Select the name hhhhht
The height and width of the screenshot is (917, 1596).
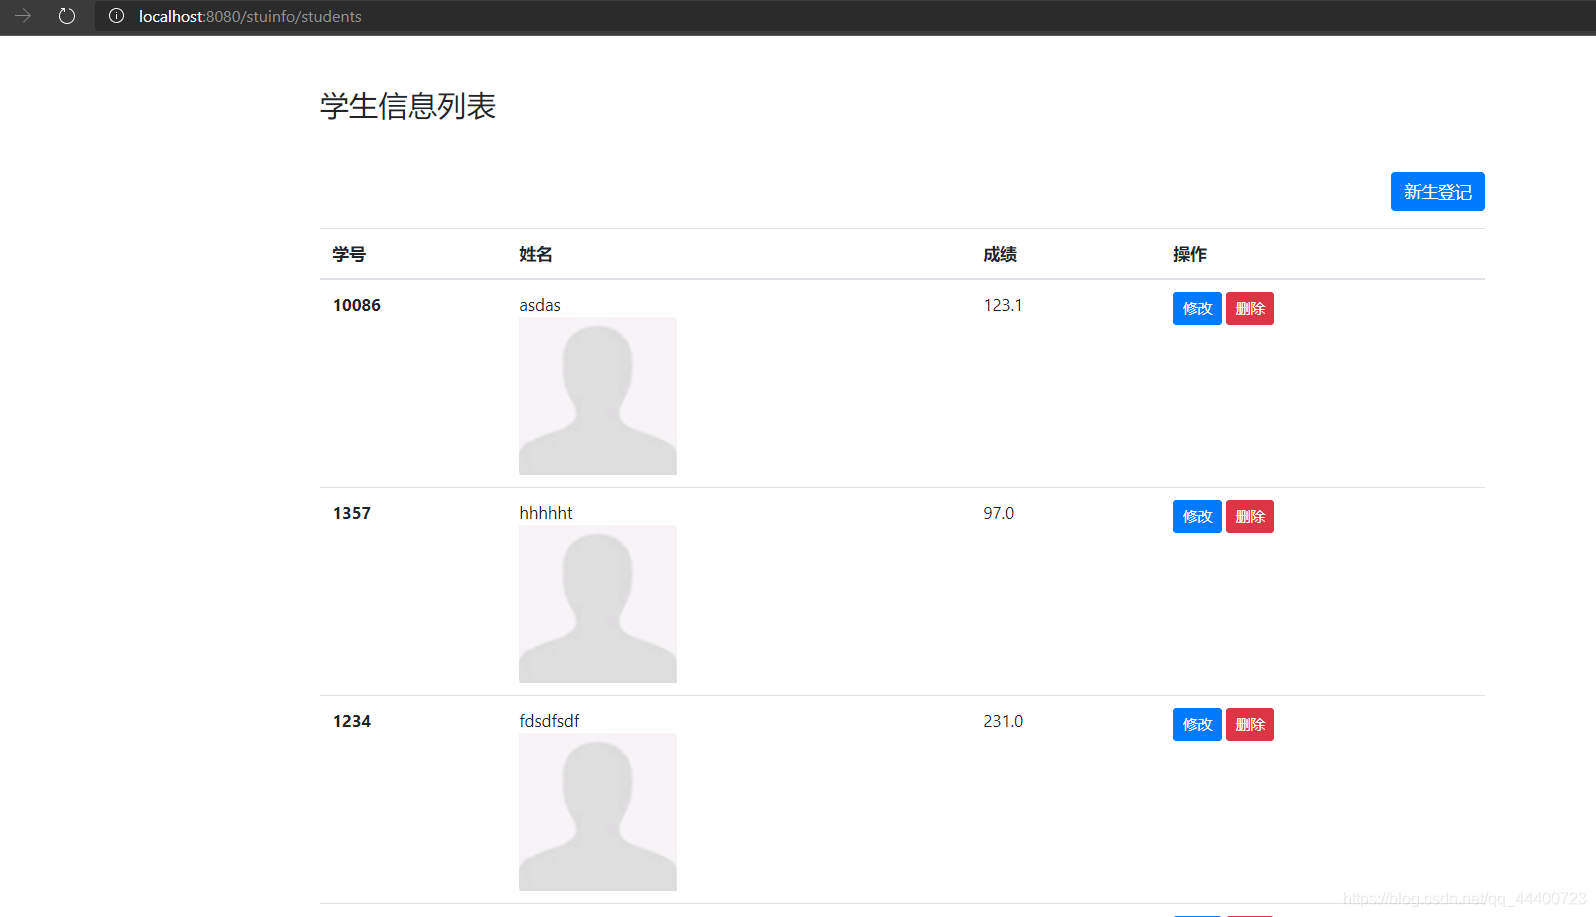(546, 513)
